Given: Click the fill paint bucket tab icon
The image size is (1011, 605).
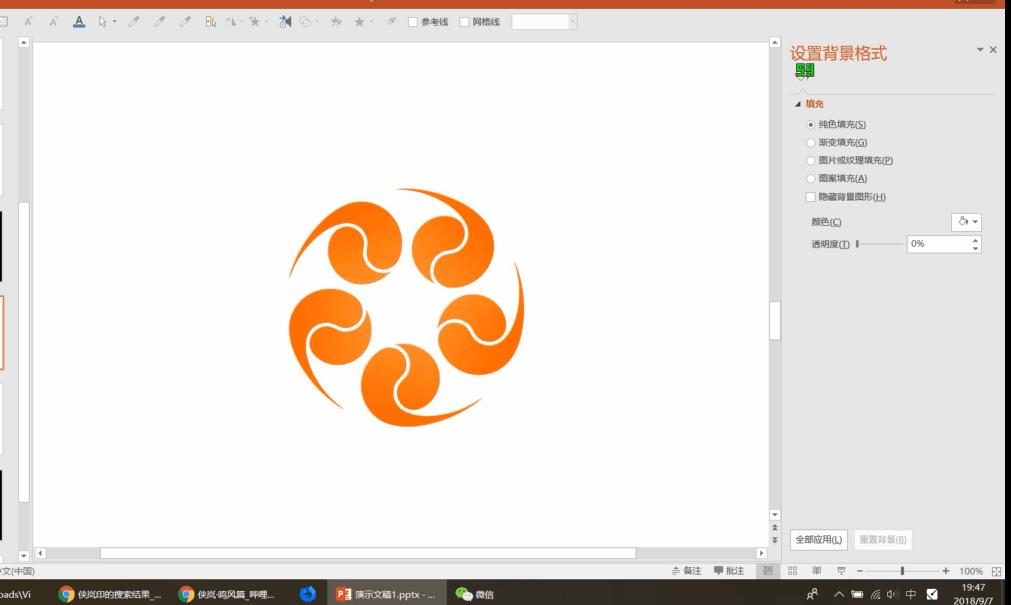Looking at the screenshot, I should pyautogui.click(x=804, y=71).
